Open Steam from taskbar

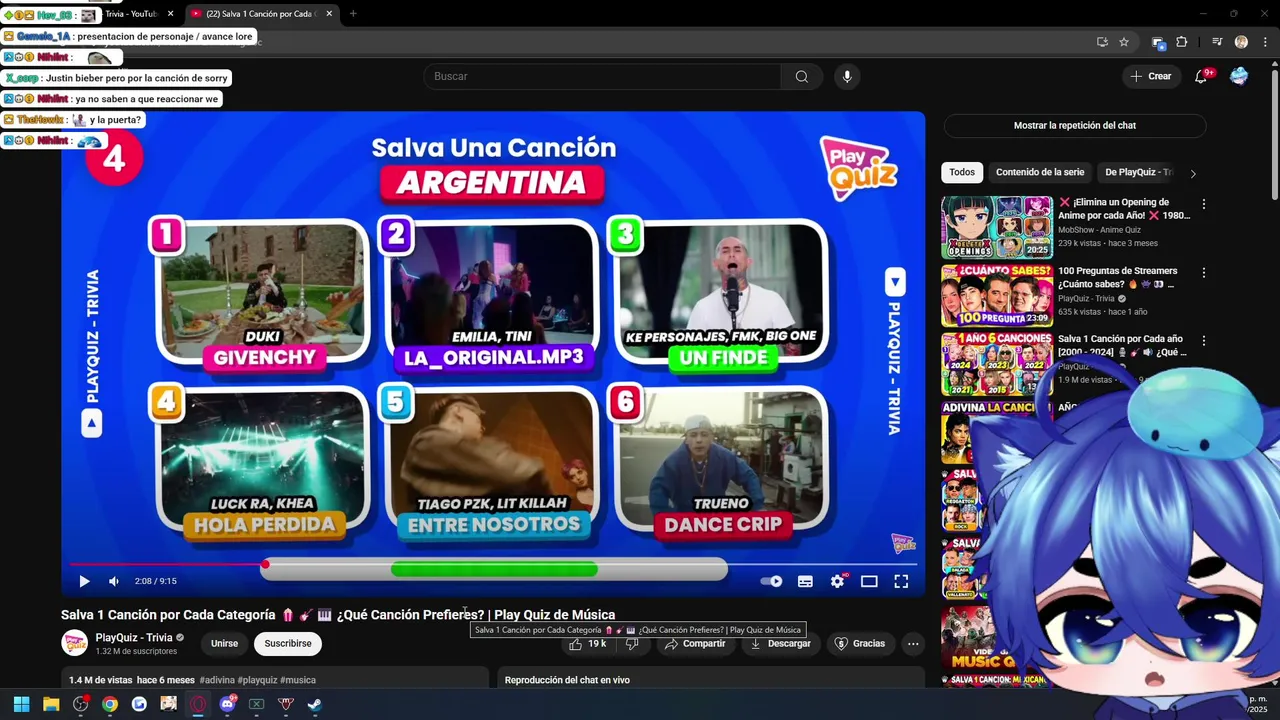(315, 704)
